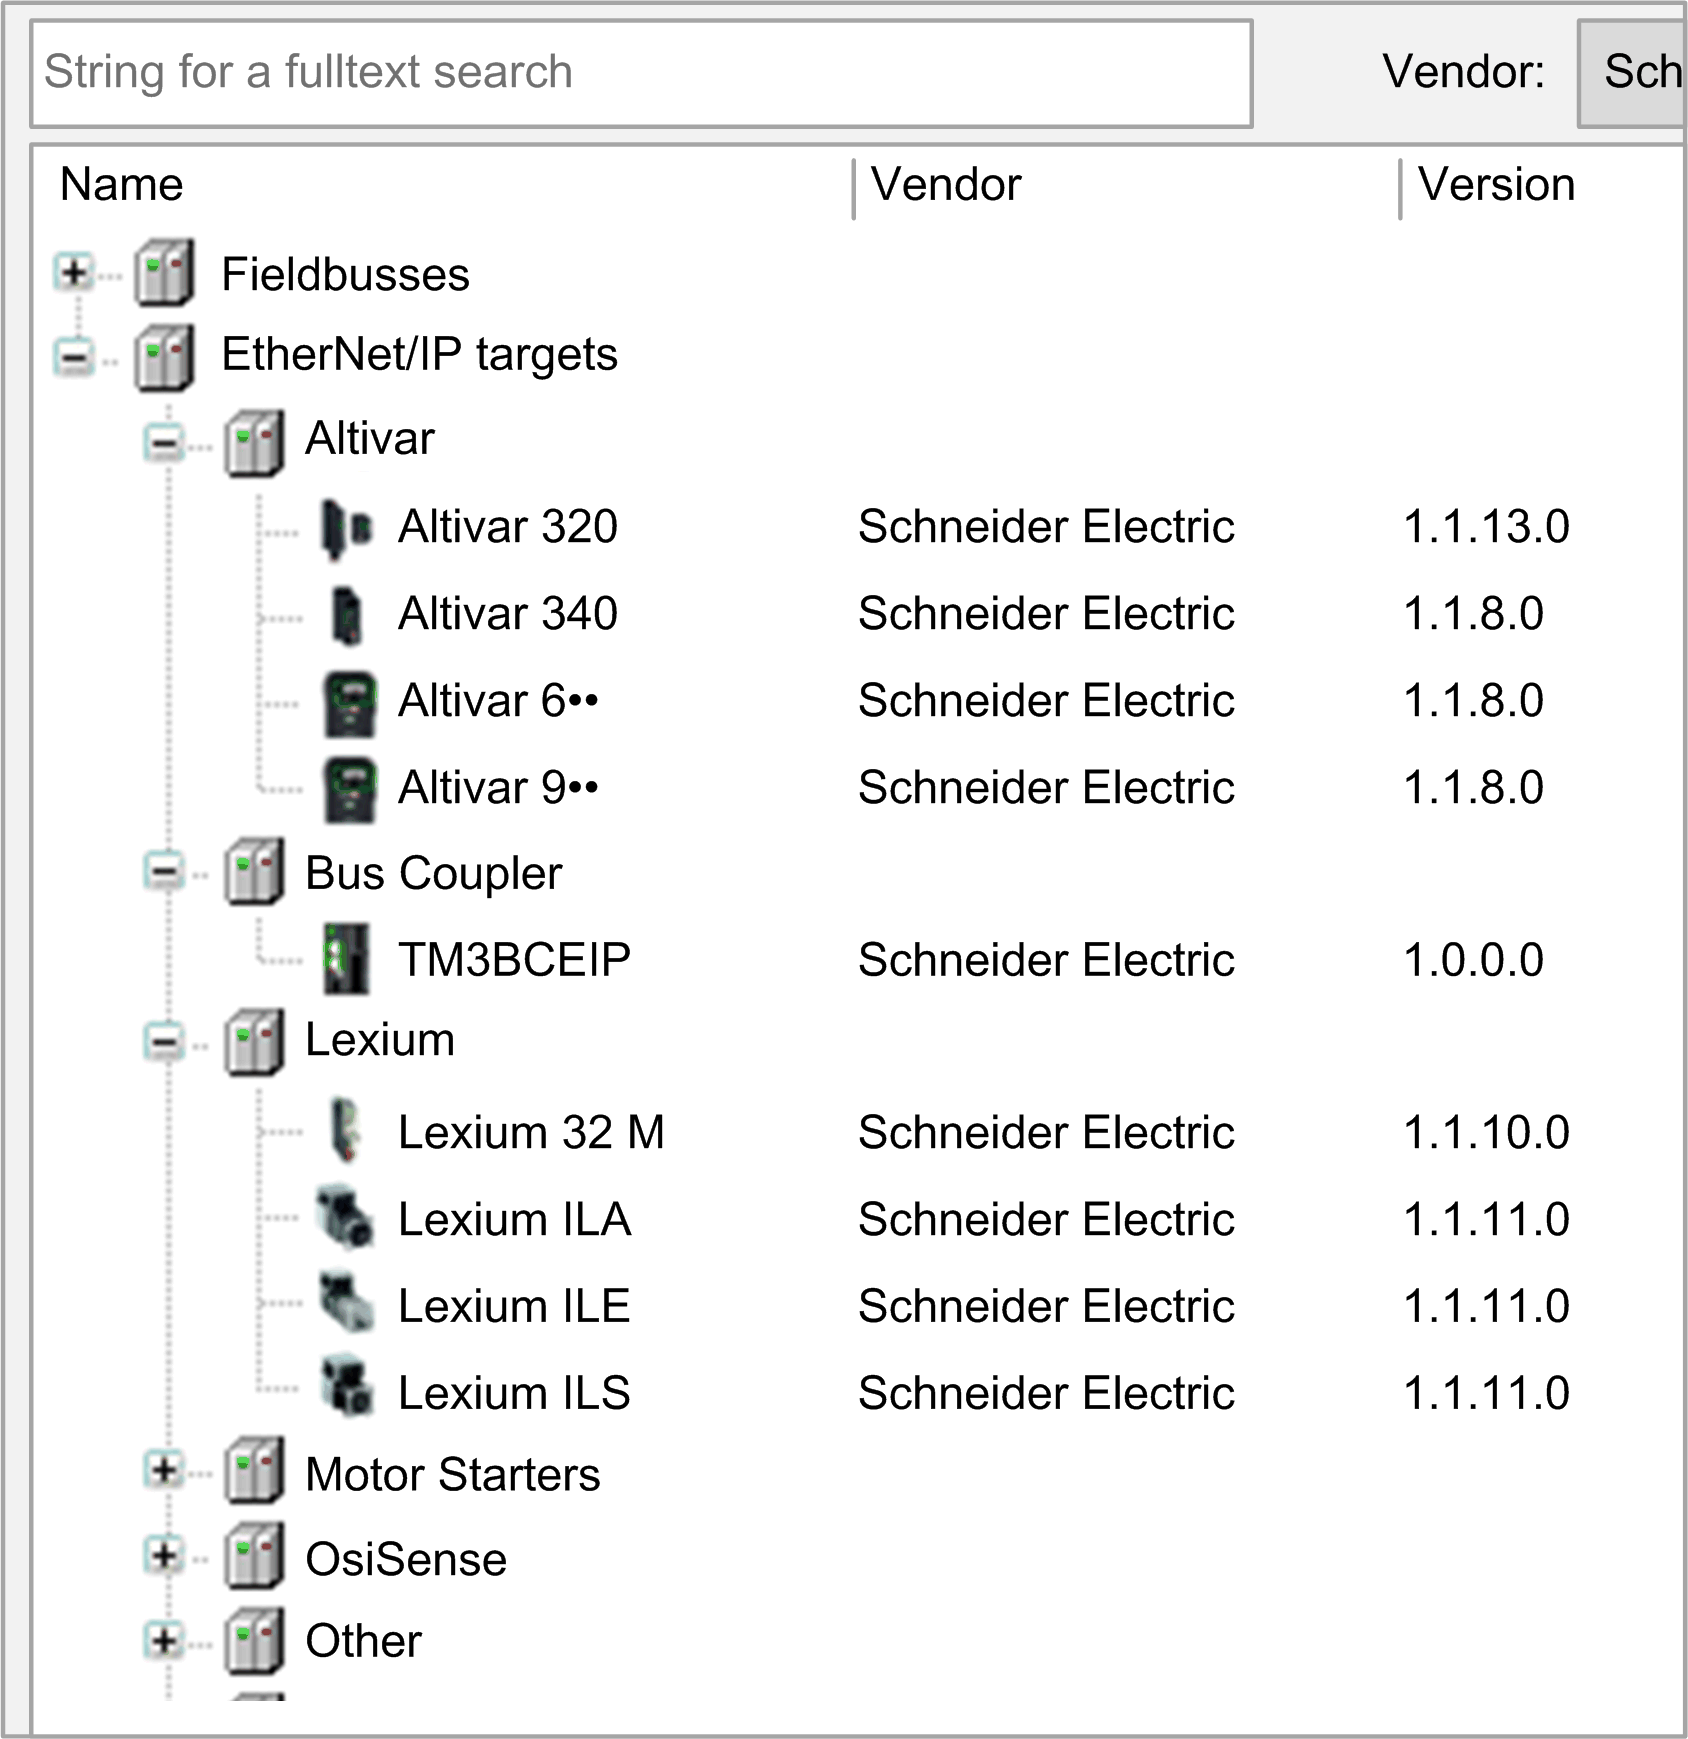Select the Altivar 320 drive icon
This screenshot has height=1739, width=1688.
click(347, 528)
